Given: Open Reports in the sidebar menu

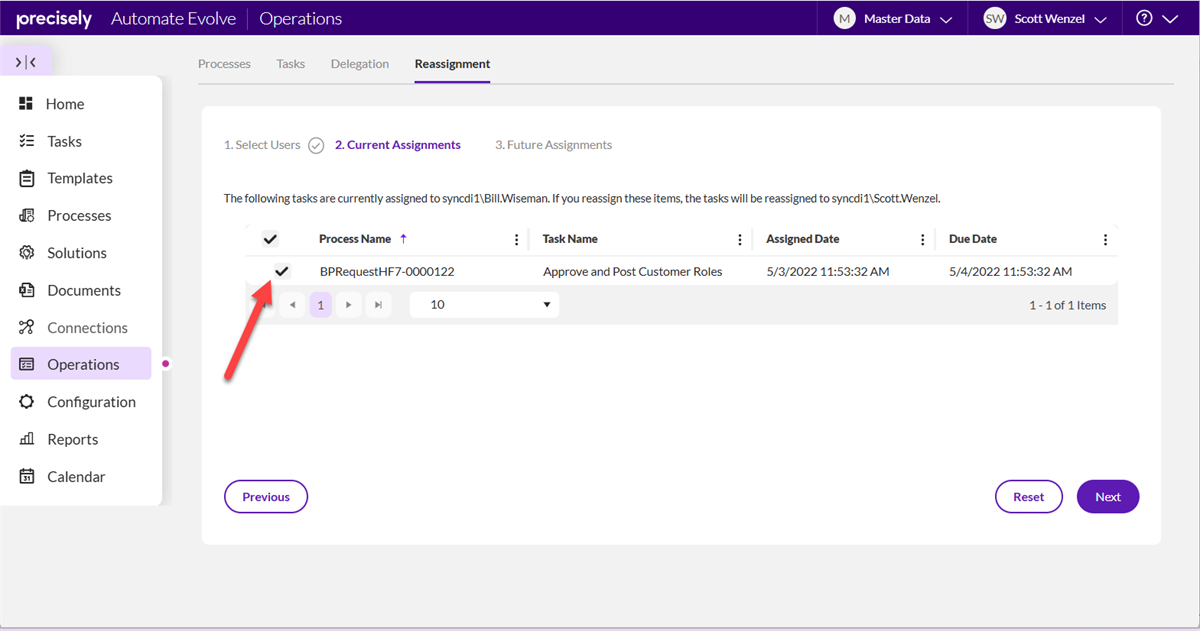Looking at the screenshot, I should point(72,439).
